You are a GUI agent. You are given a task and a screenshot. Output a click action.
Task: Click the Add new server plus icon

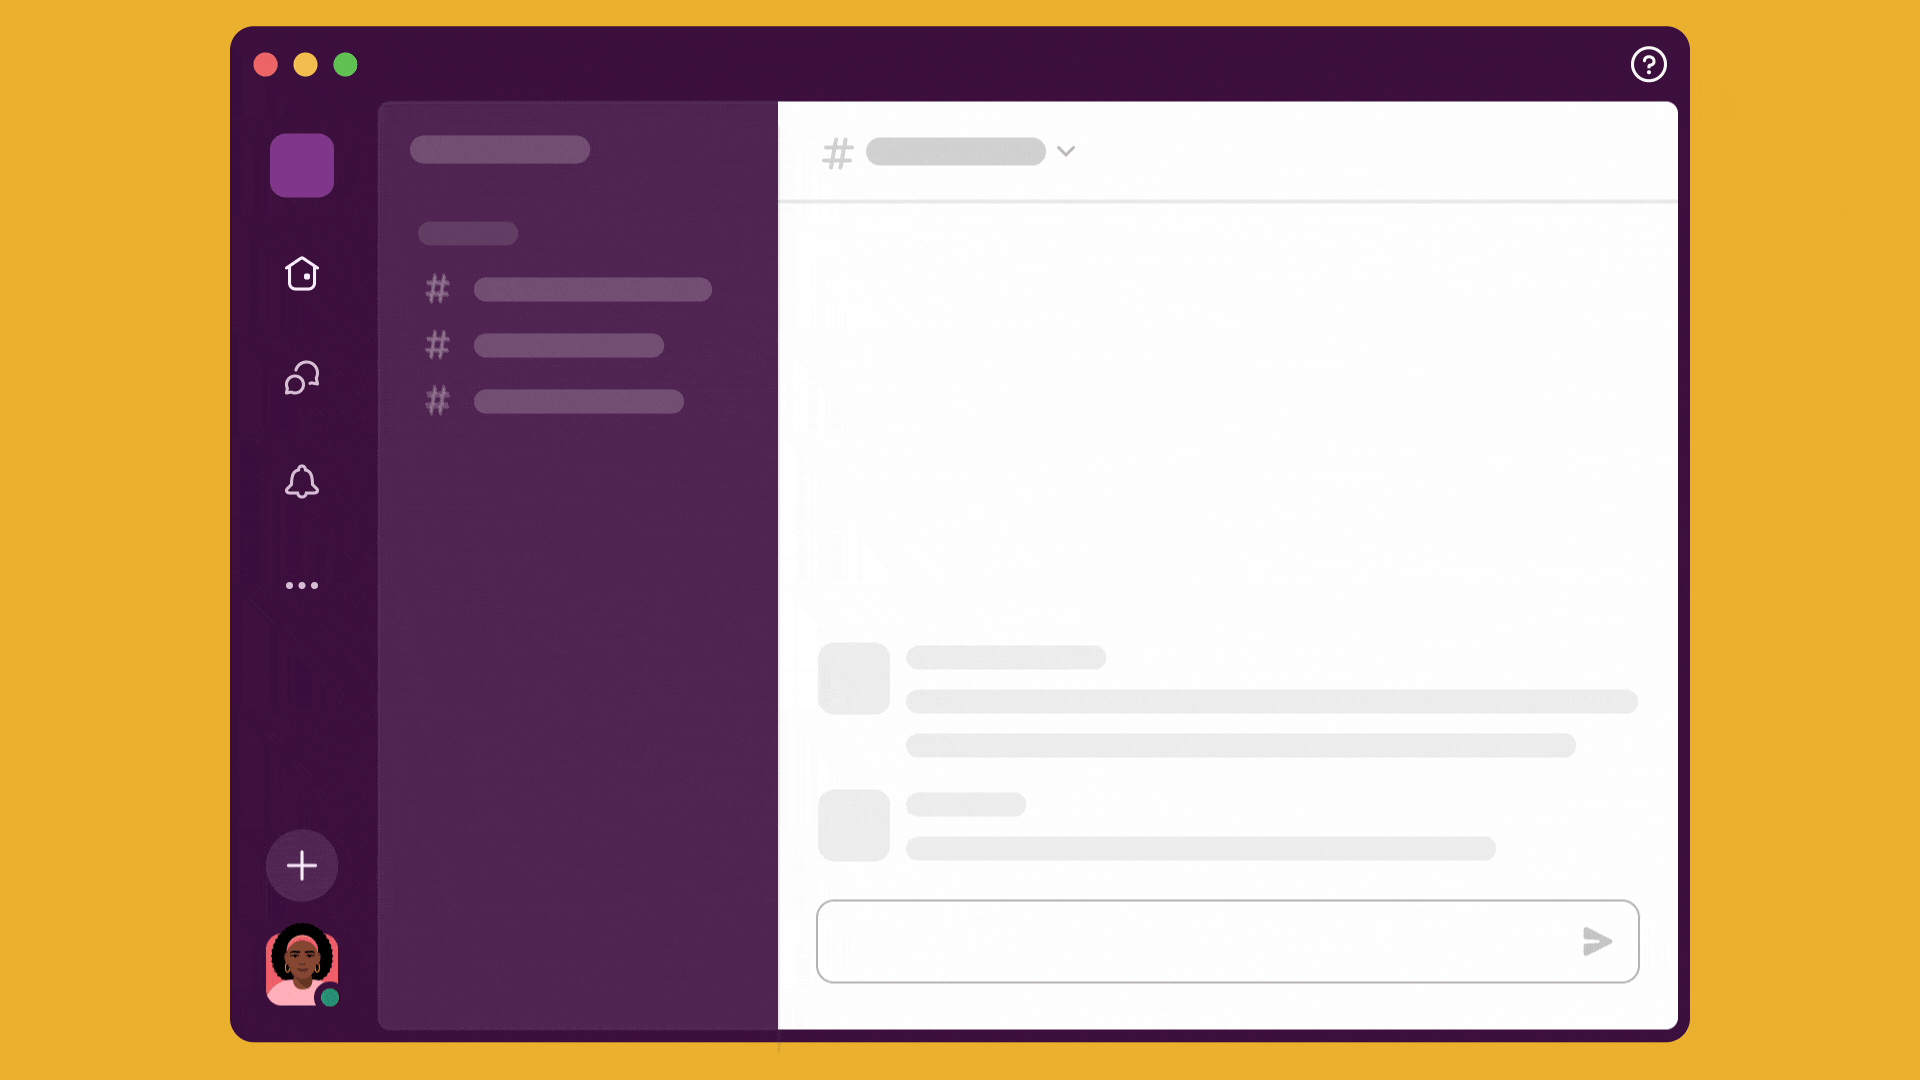(301, 865)
